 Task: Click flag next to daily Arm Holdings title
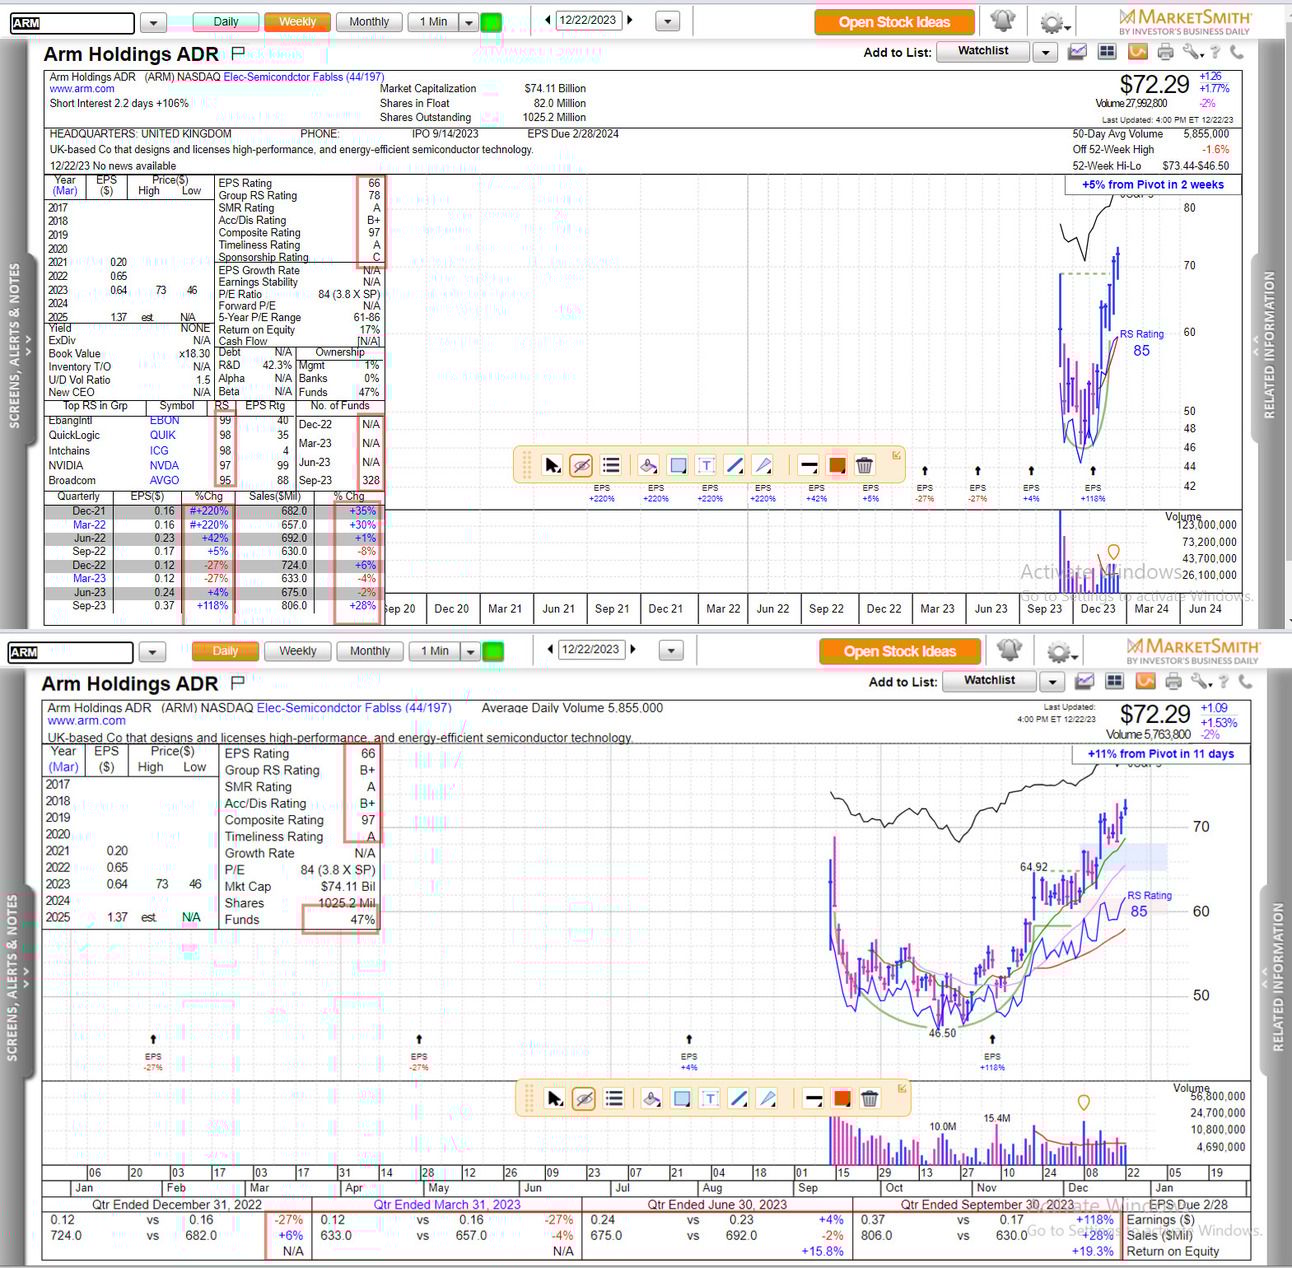click(237, 683)
